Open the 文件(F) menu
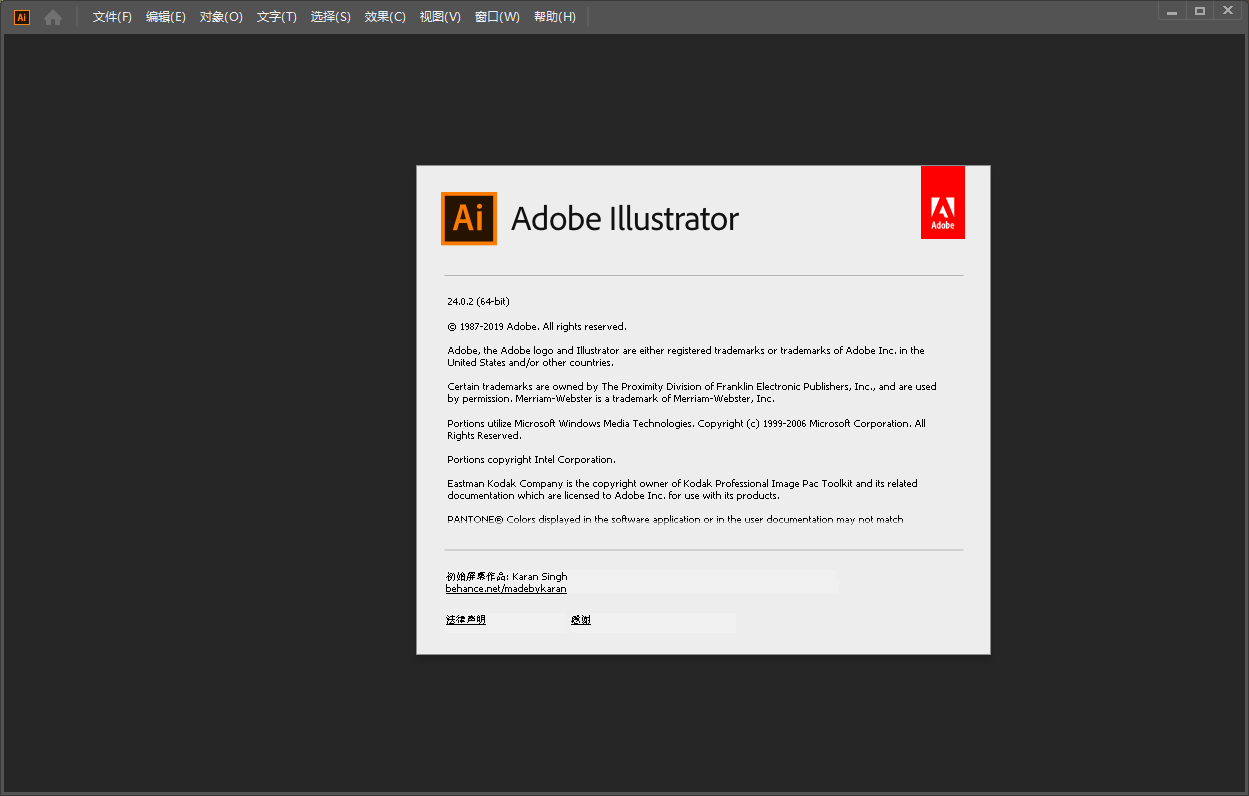This screenshot has width=1249, height=796. (112, 17)
